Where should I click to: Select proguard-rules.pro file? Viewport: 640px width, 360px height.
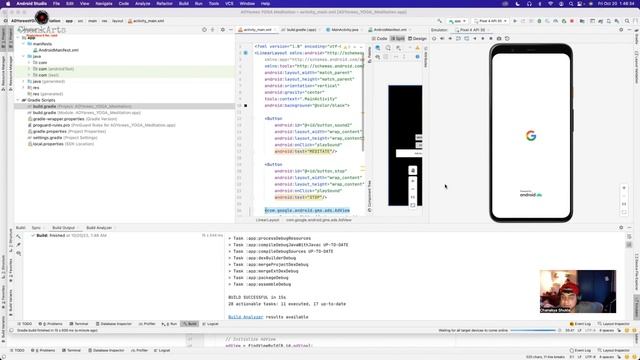tap(101, 125)
